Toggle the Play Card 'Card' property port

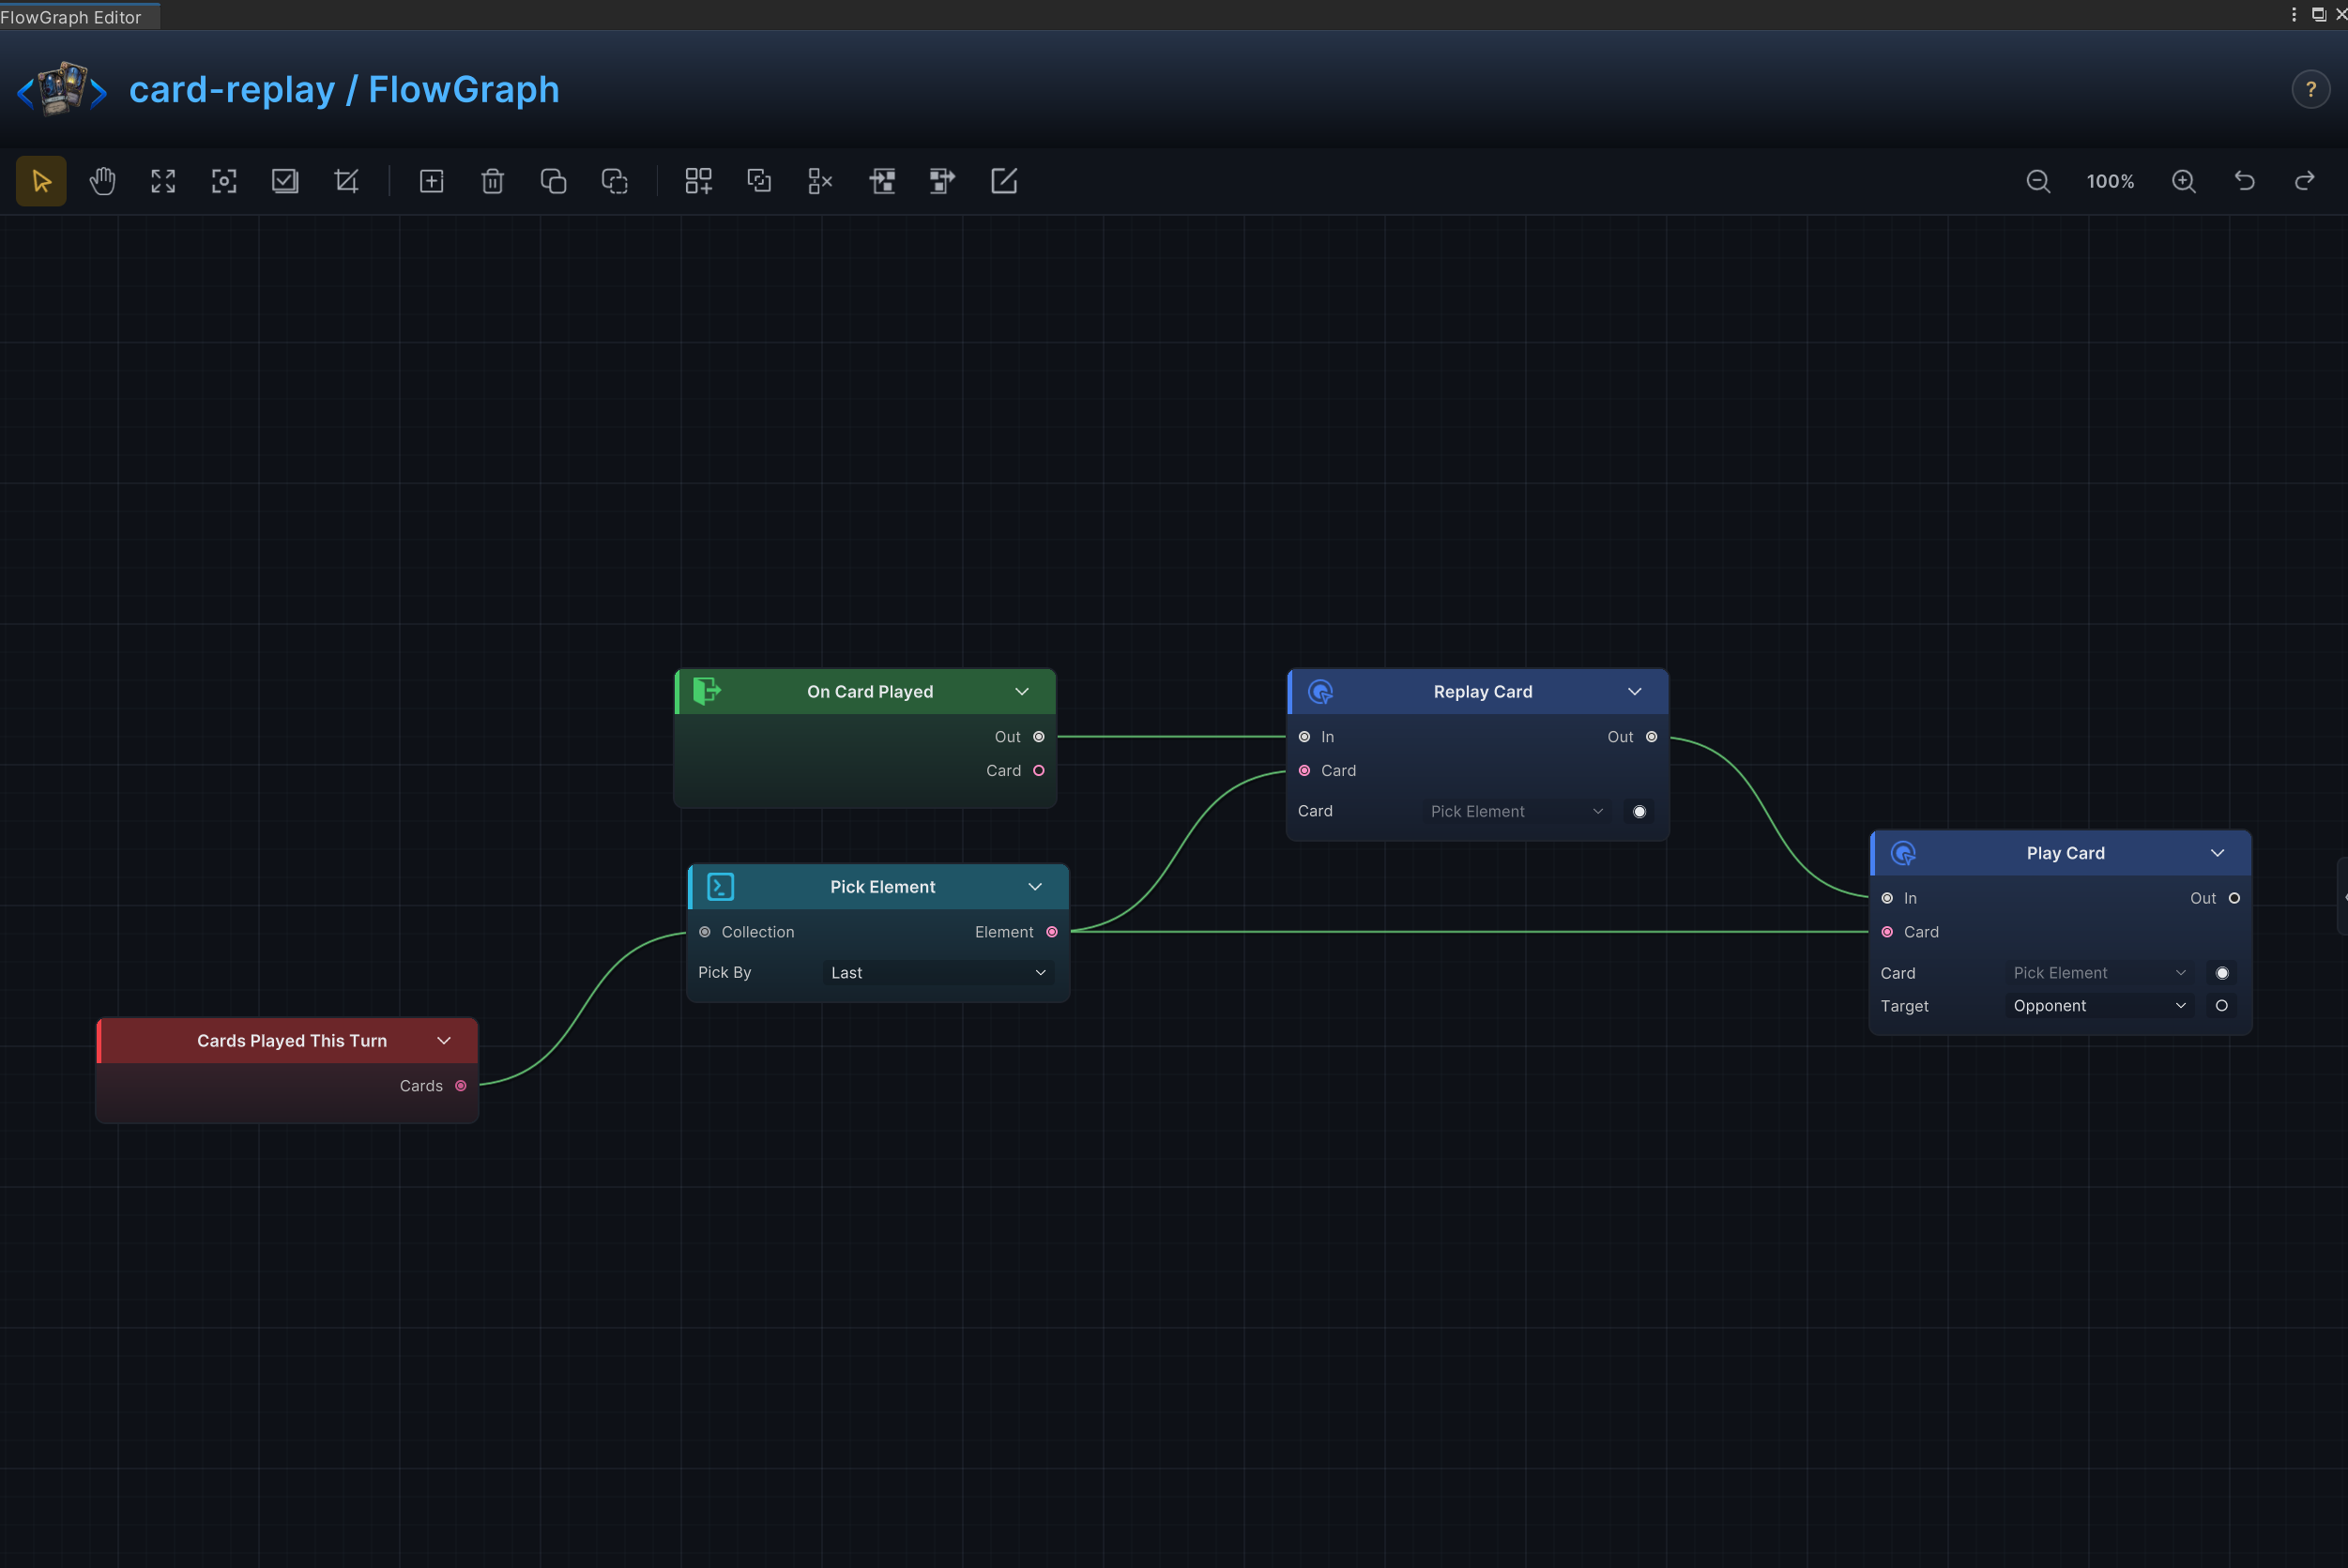pyautogui.click(x=2222, y=973)
